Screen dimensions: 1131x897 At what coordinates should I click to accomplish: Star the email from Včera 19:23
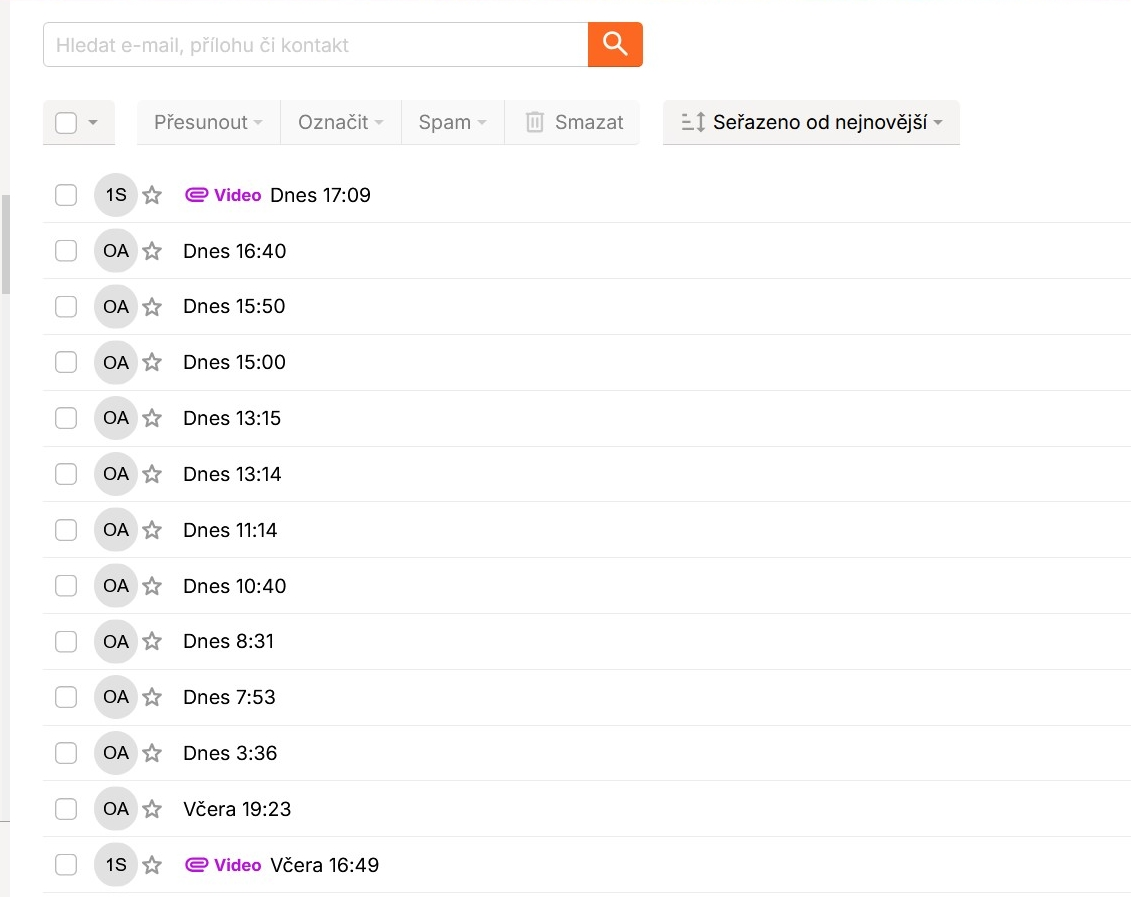point(151,809)
